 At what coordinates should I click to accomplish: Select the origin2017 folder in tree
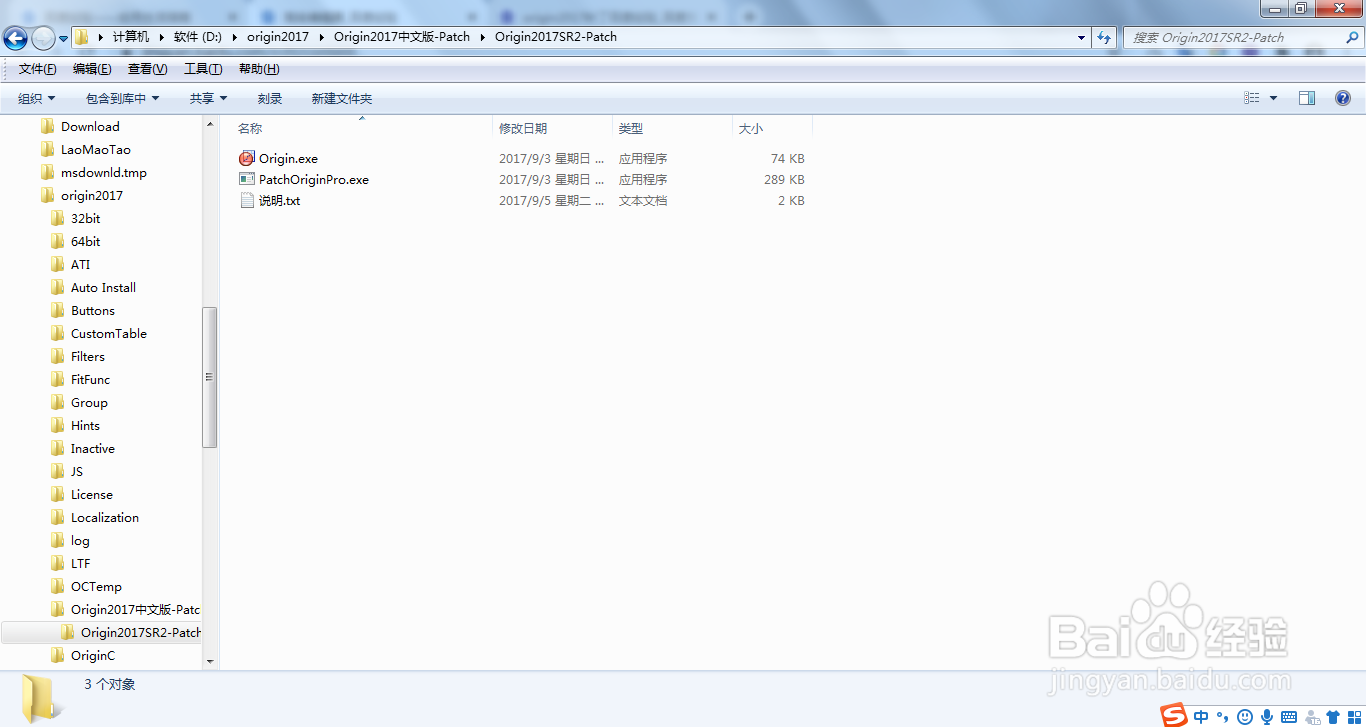92,195
